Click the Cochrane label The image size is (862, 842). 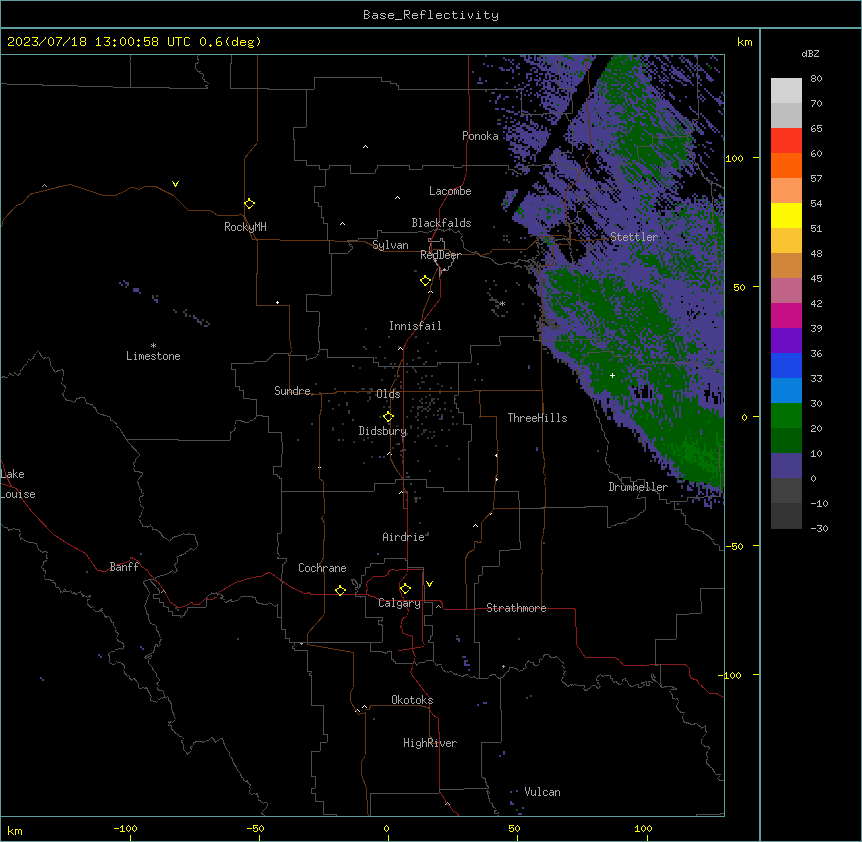pos(322,568)
